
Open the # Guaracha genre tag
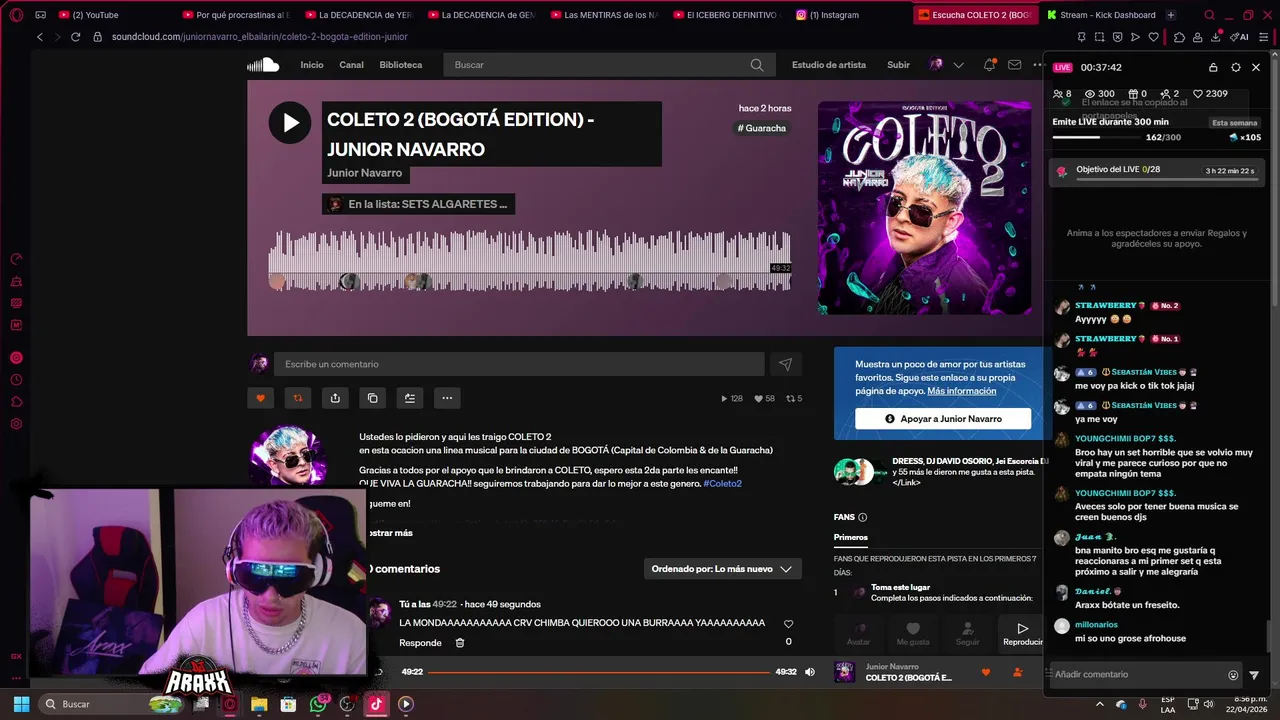coord(762,128)
